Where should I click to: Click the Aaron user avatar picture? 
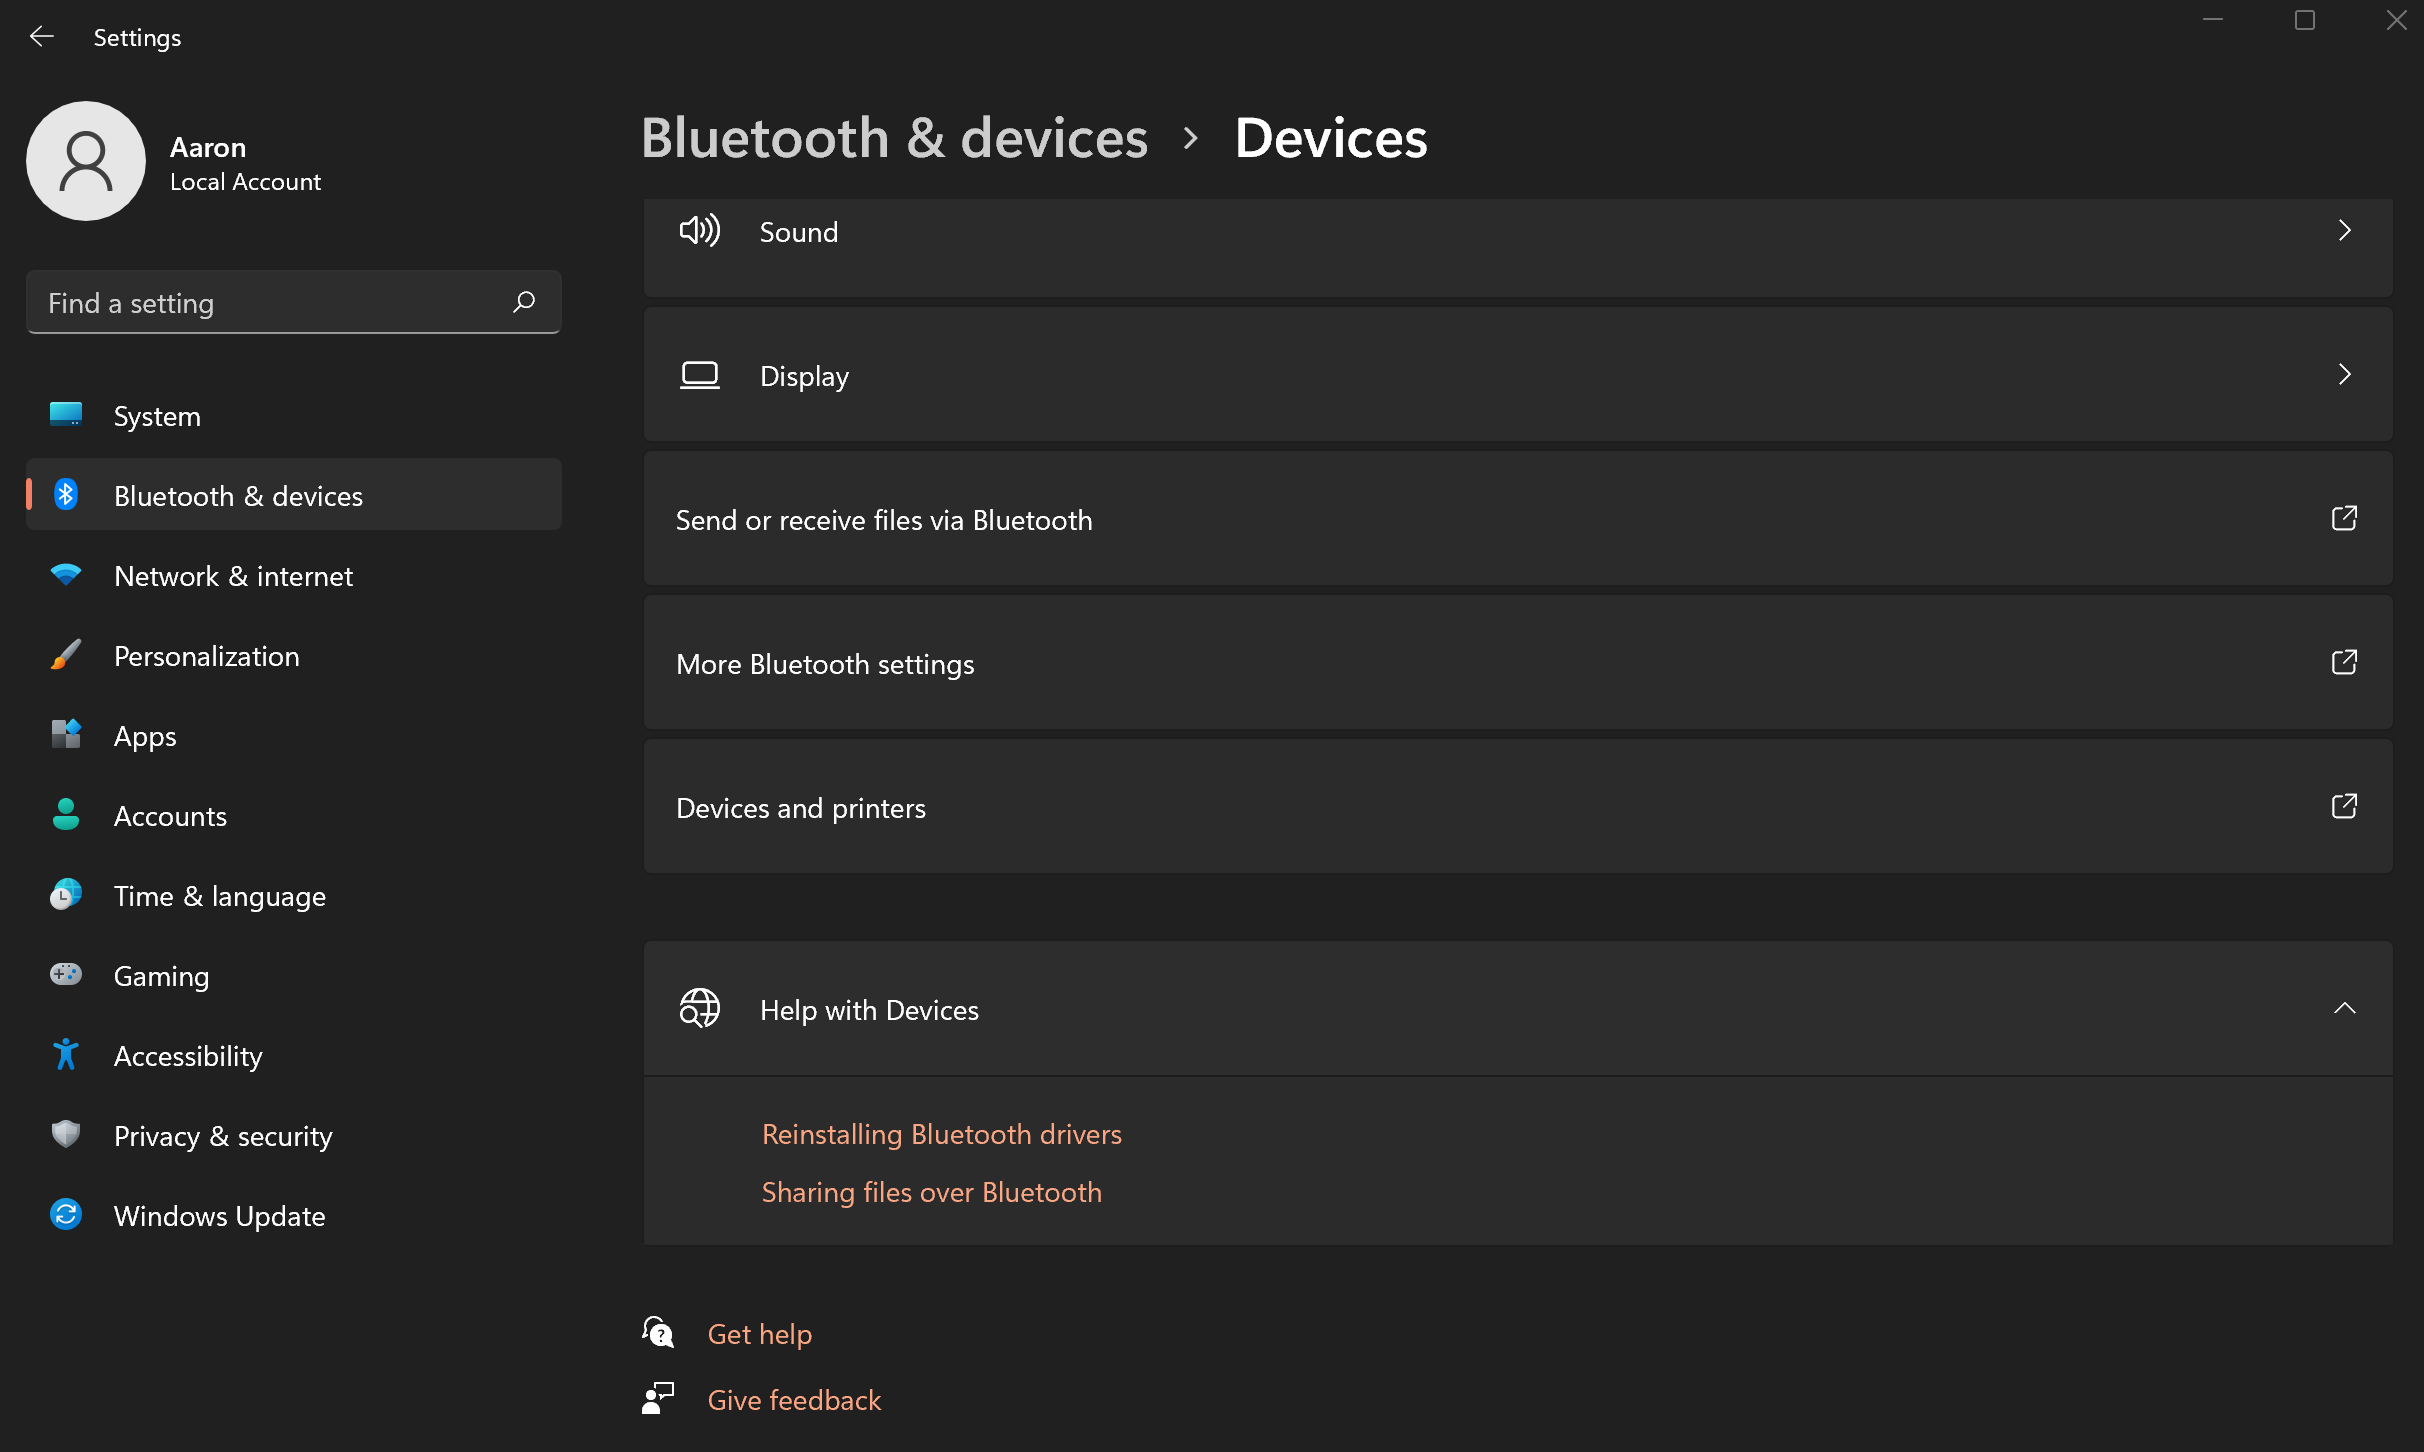click(x=86, y=161)
